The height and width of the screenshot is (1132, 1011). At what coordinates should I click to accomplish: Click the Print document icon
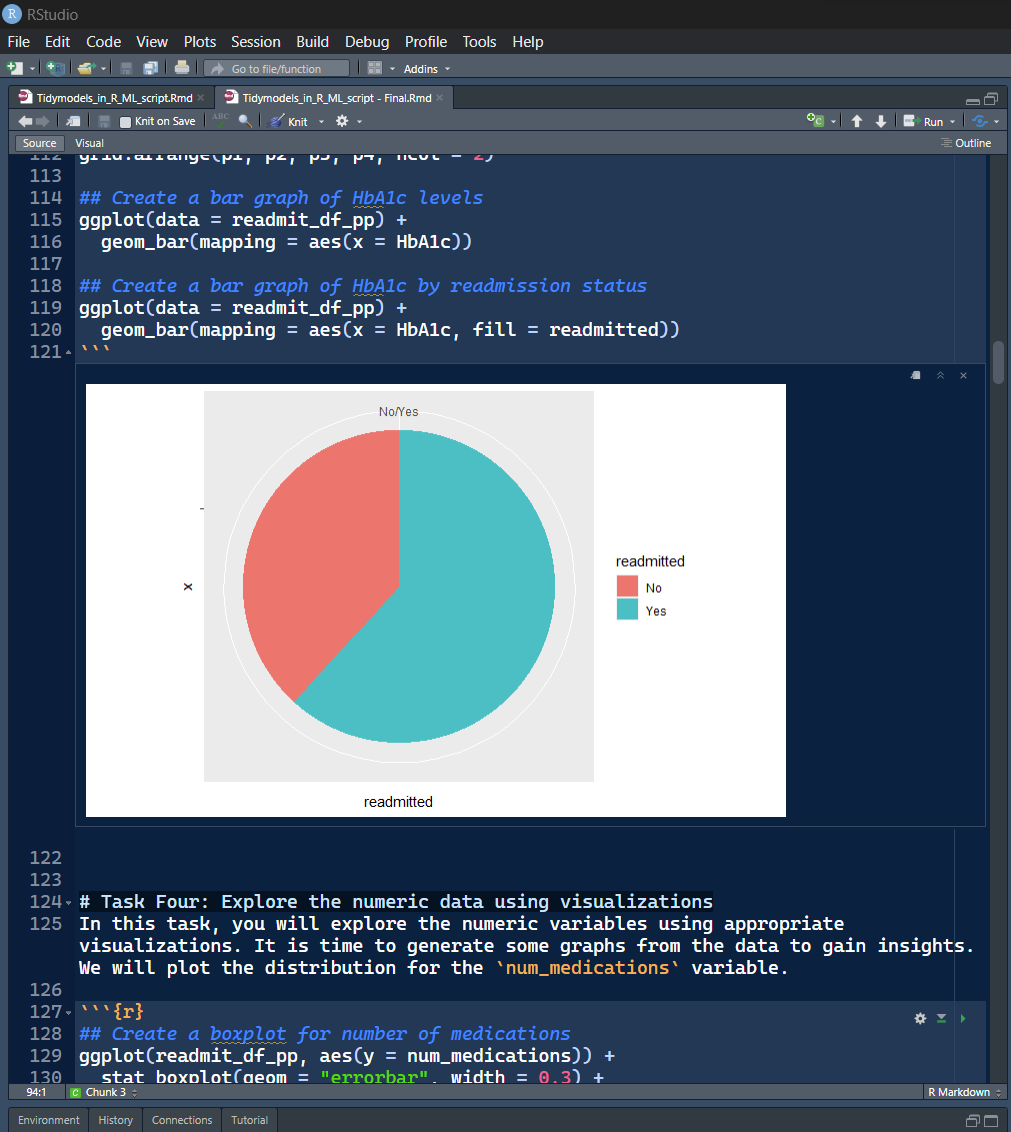click(x=182, y=68)
